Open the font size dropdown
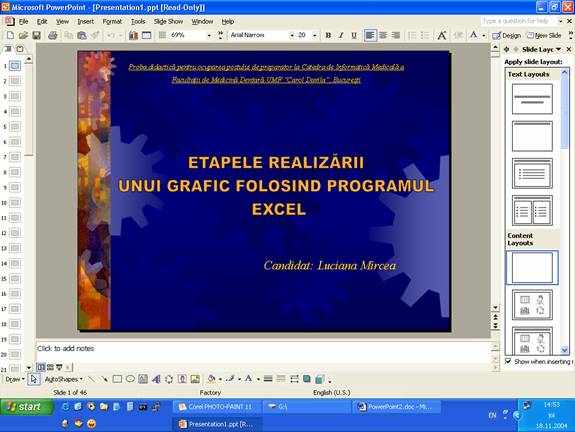This screenshot has width=575, height=432. pyautogui.click(x=314, y=36)
